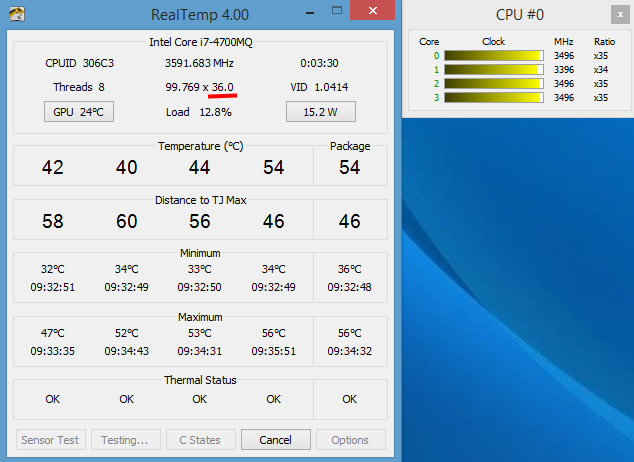Click the maximum 52°C reading
The width and height of the screenshot is (634, 462).
pos(127,333)
